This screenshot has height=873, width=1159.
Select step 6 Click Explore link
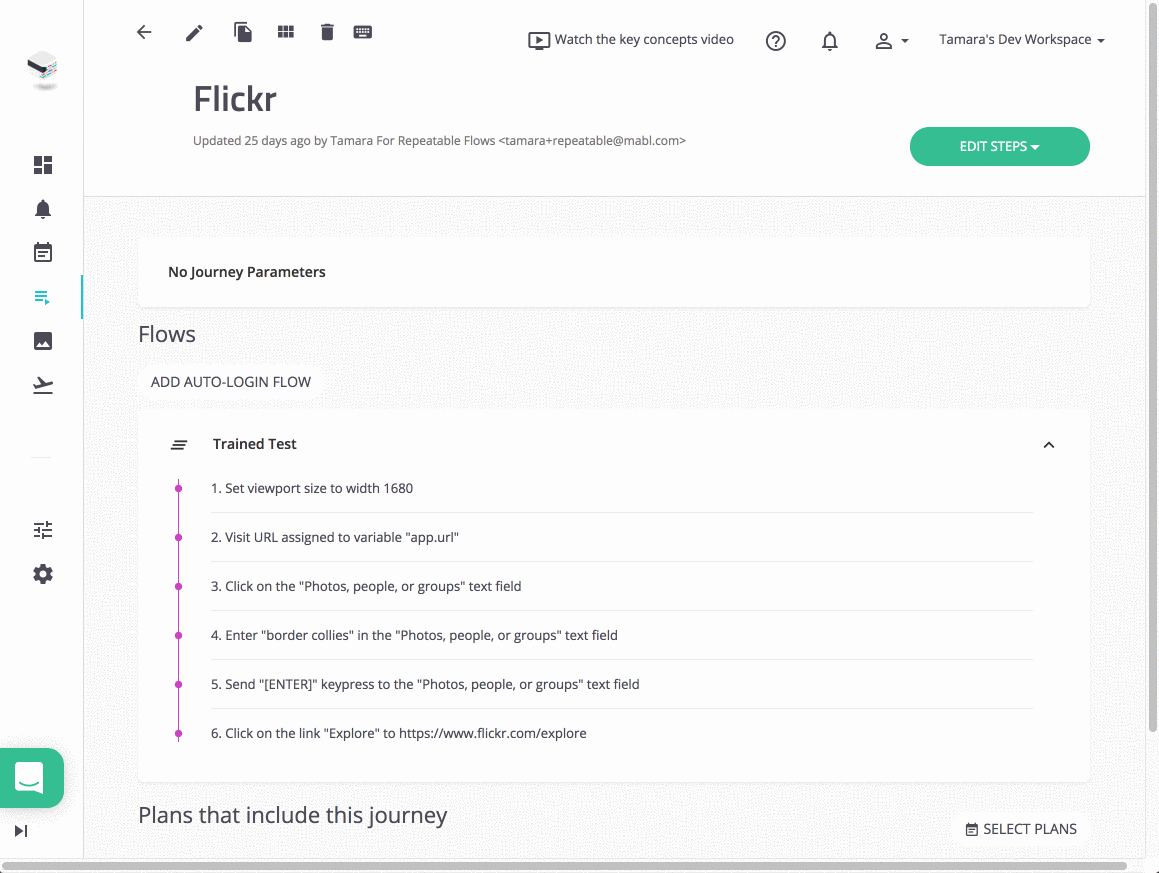(621, 733)
